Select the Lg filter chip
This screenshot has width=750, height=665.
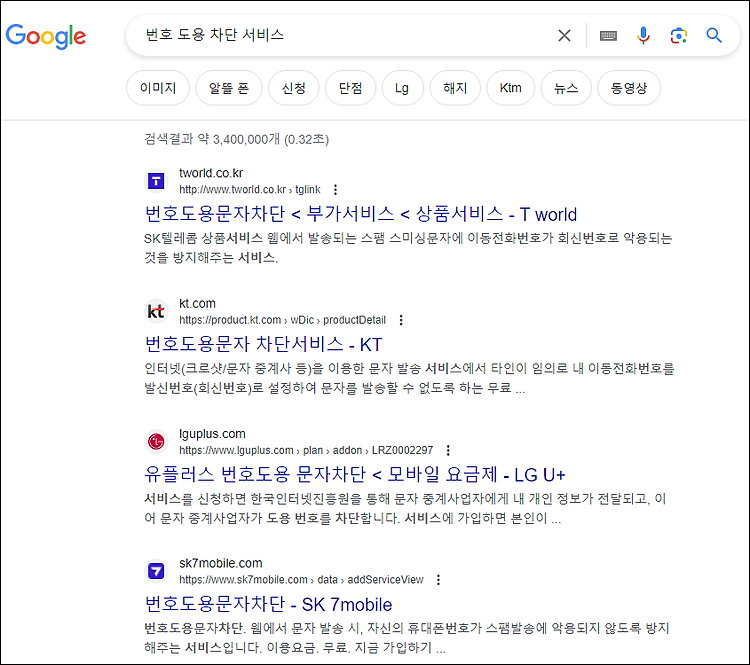(402, 88)
